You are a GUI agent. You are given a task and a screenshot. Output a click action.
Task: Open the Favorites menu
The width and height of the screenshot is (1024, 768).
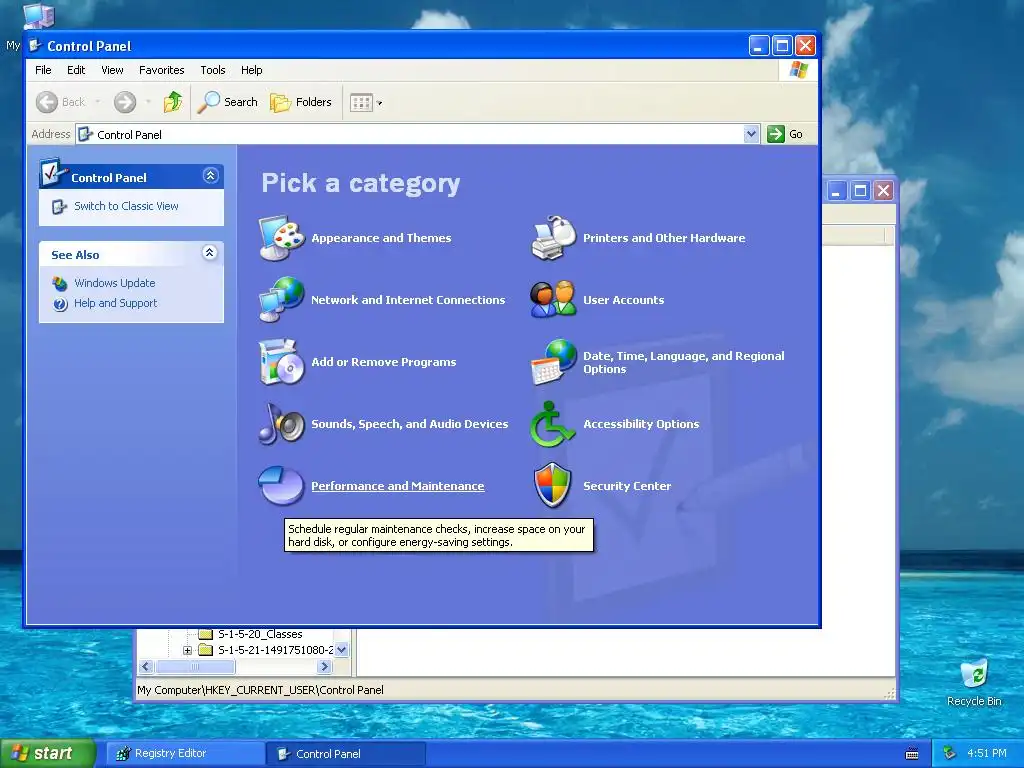[x=161, y=70]
